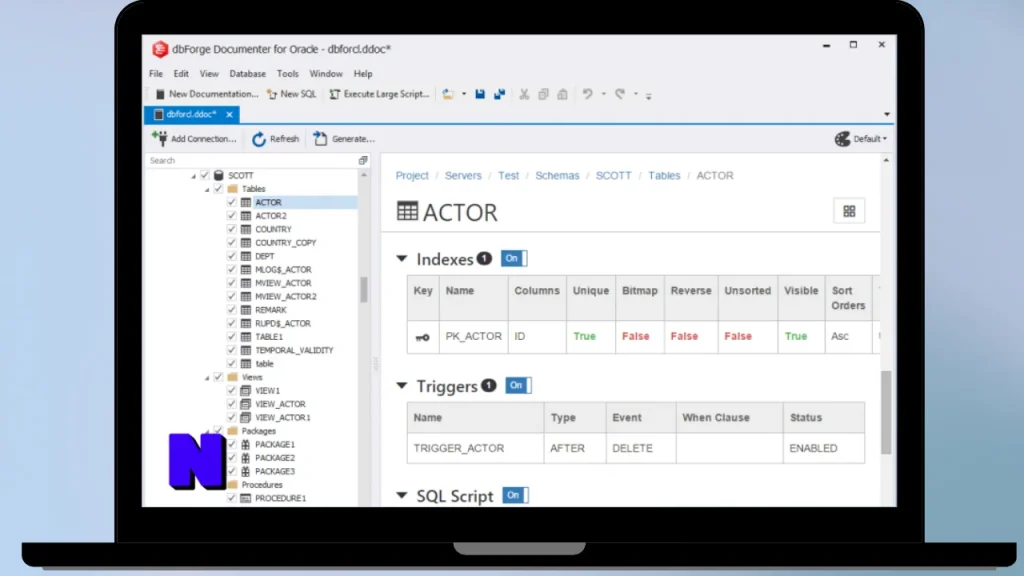
Task: Open the File menu
Action: pyautogui.click(x=156, y=74)
